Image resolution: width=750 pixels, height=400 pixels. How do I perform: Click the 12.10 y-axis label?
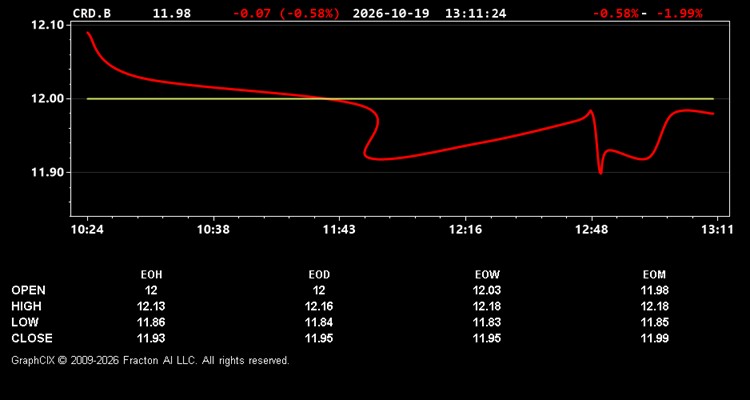pyautogui.click(x=47, y=25)
